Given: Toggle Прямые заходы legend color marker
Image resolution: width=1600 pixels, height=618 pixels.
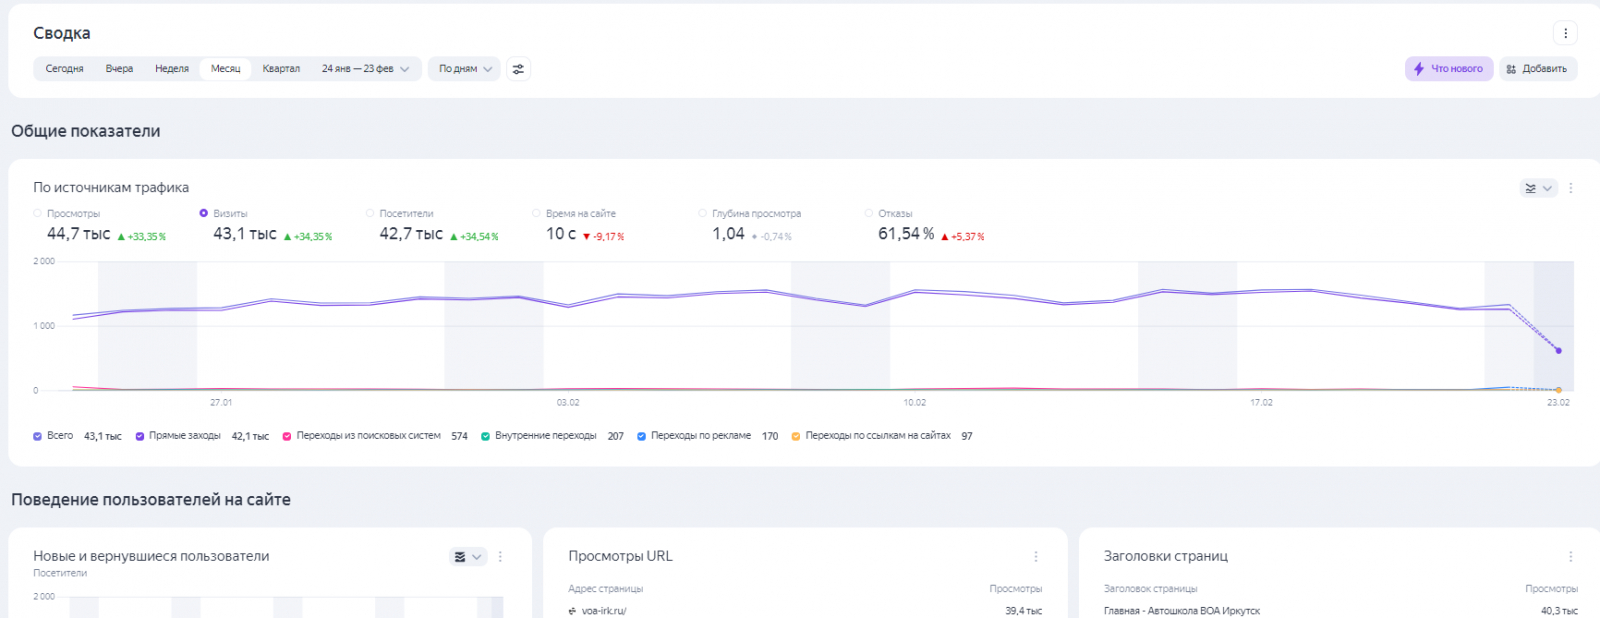Looking at the screenshot, I should (140, 436).
